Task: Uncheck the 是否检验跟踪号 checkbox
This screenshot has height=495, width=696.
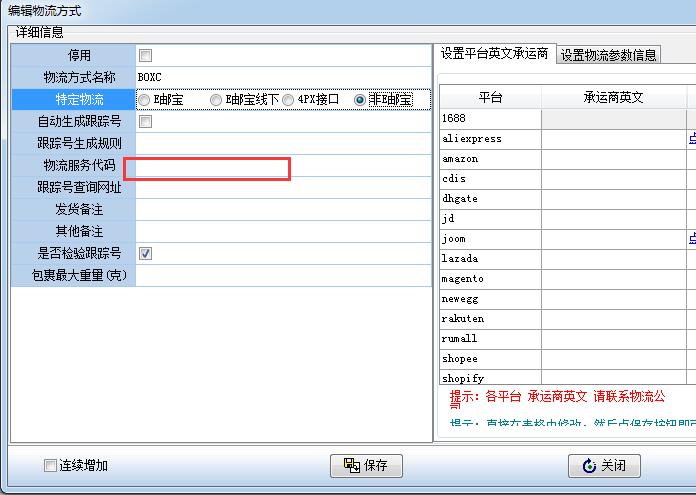Action: click(x=146, y=253)
